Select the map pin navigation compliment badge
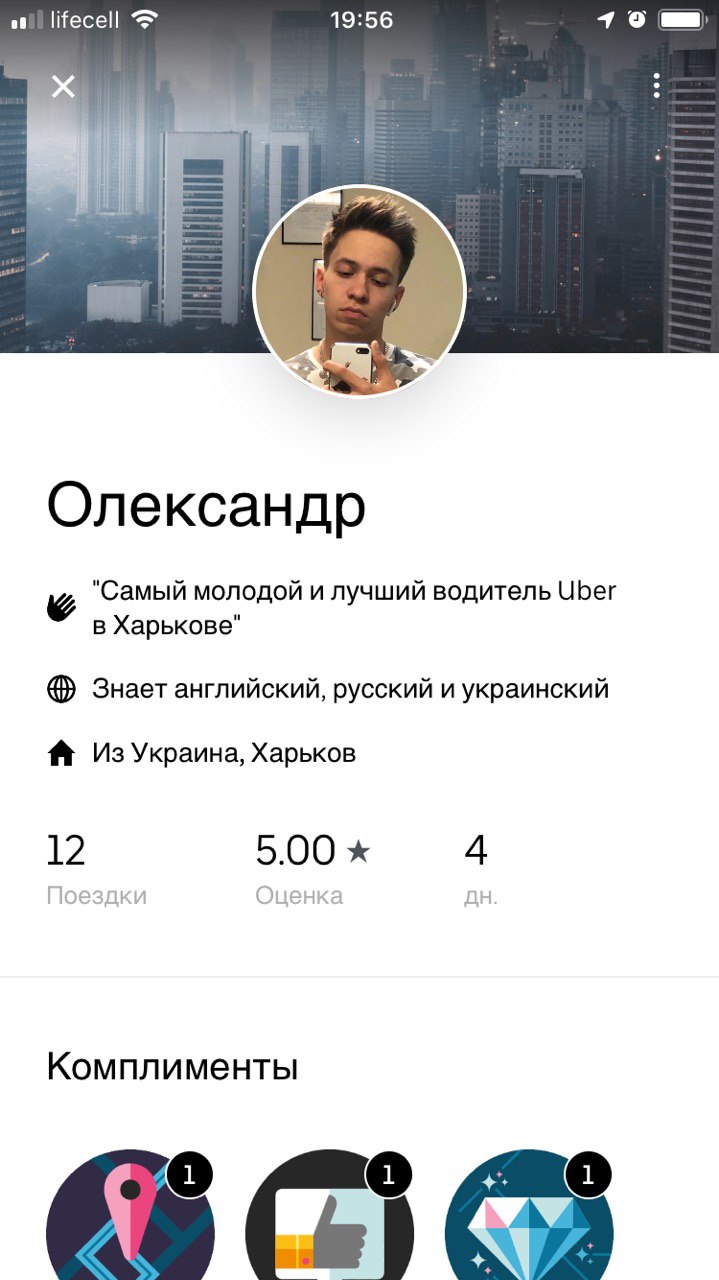Viewport: 719px width, 1280px height. (x=130, y=1215)
